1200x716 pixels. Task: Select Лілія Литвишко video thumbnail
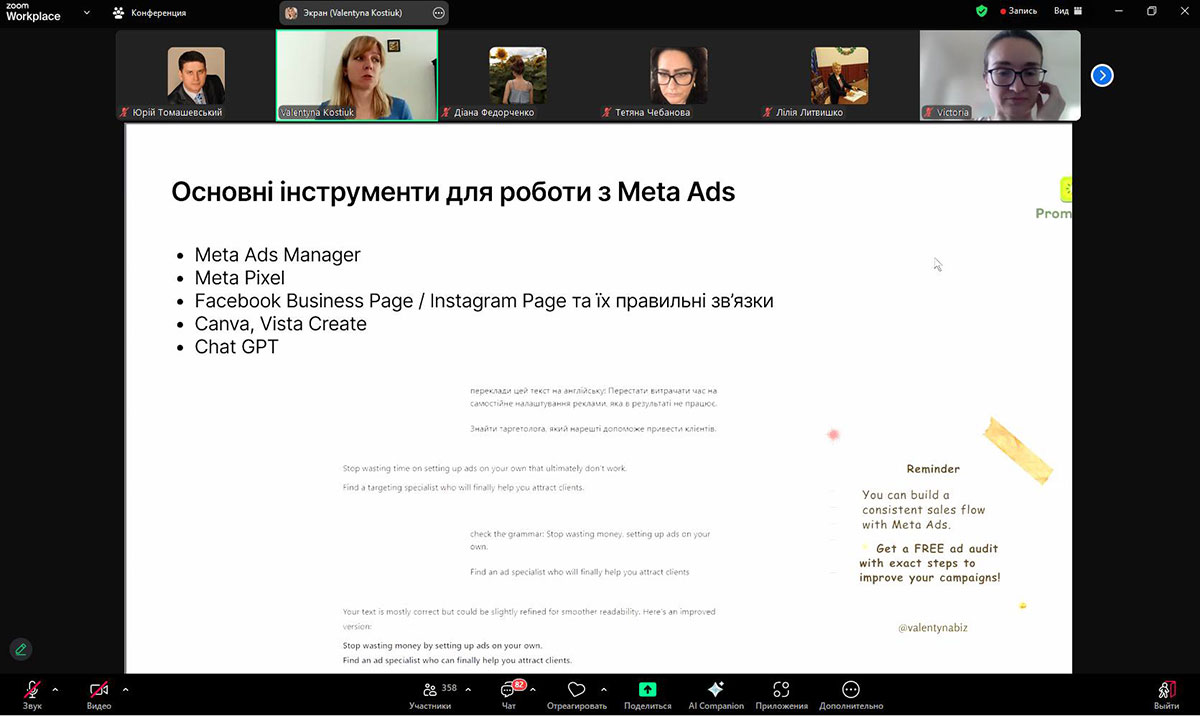tap(840, 76)
